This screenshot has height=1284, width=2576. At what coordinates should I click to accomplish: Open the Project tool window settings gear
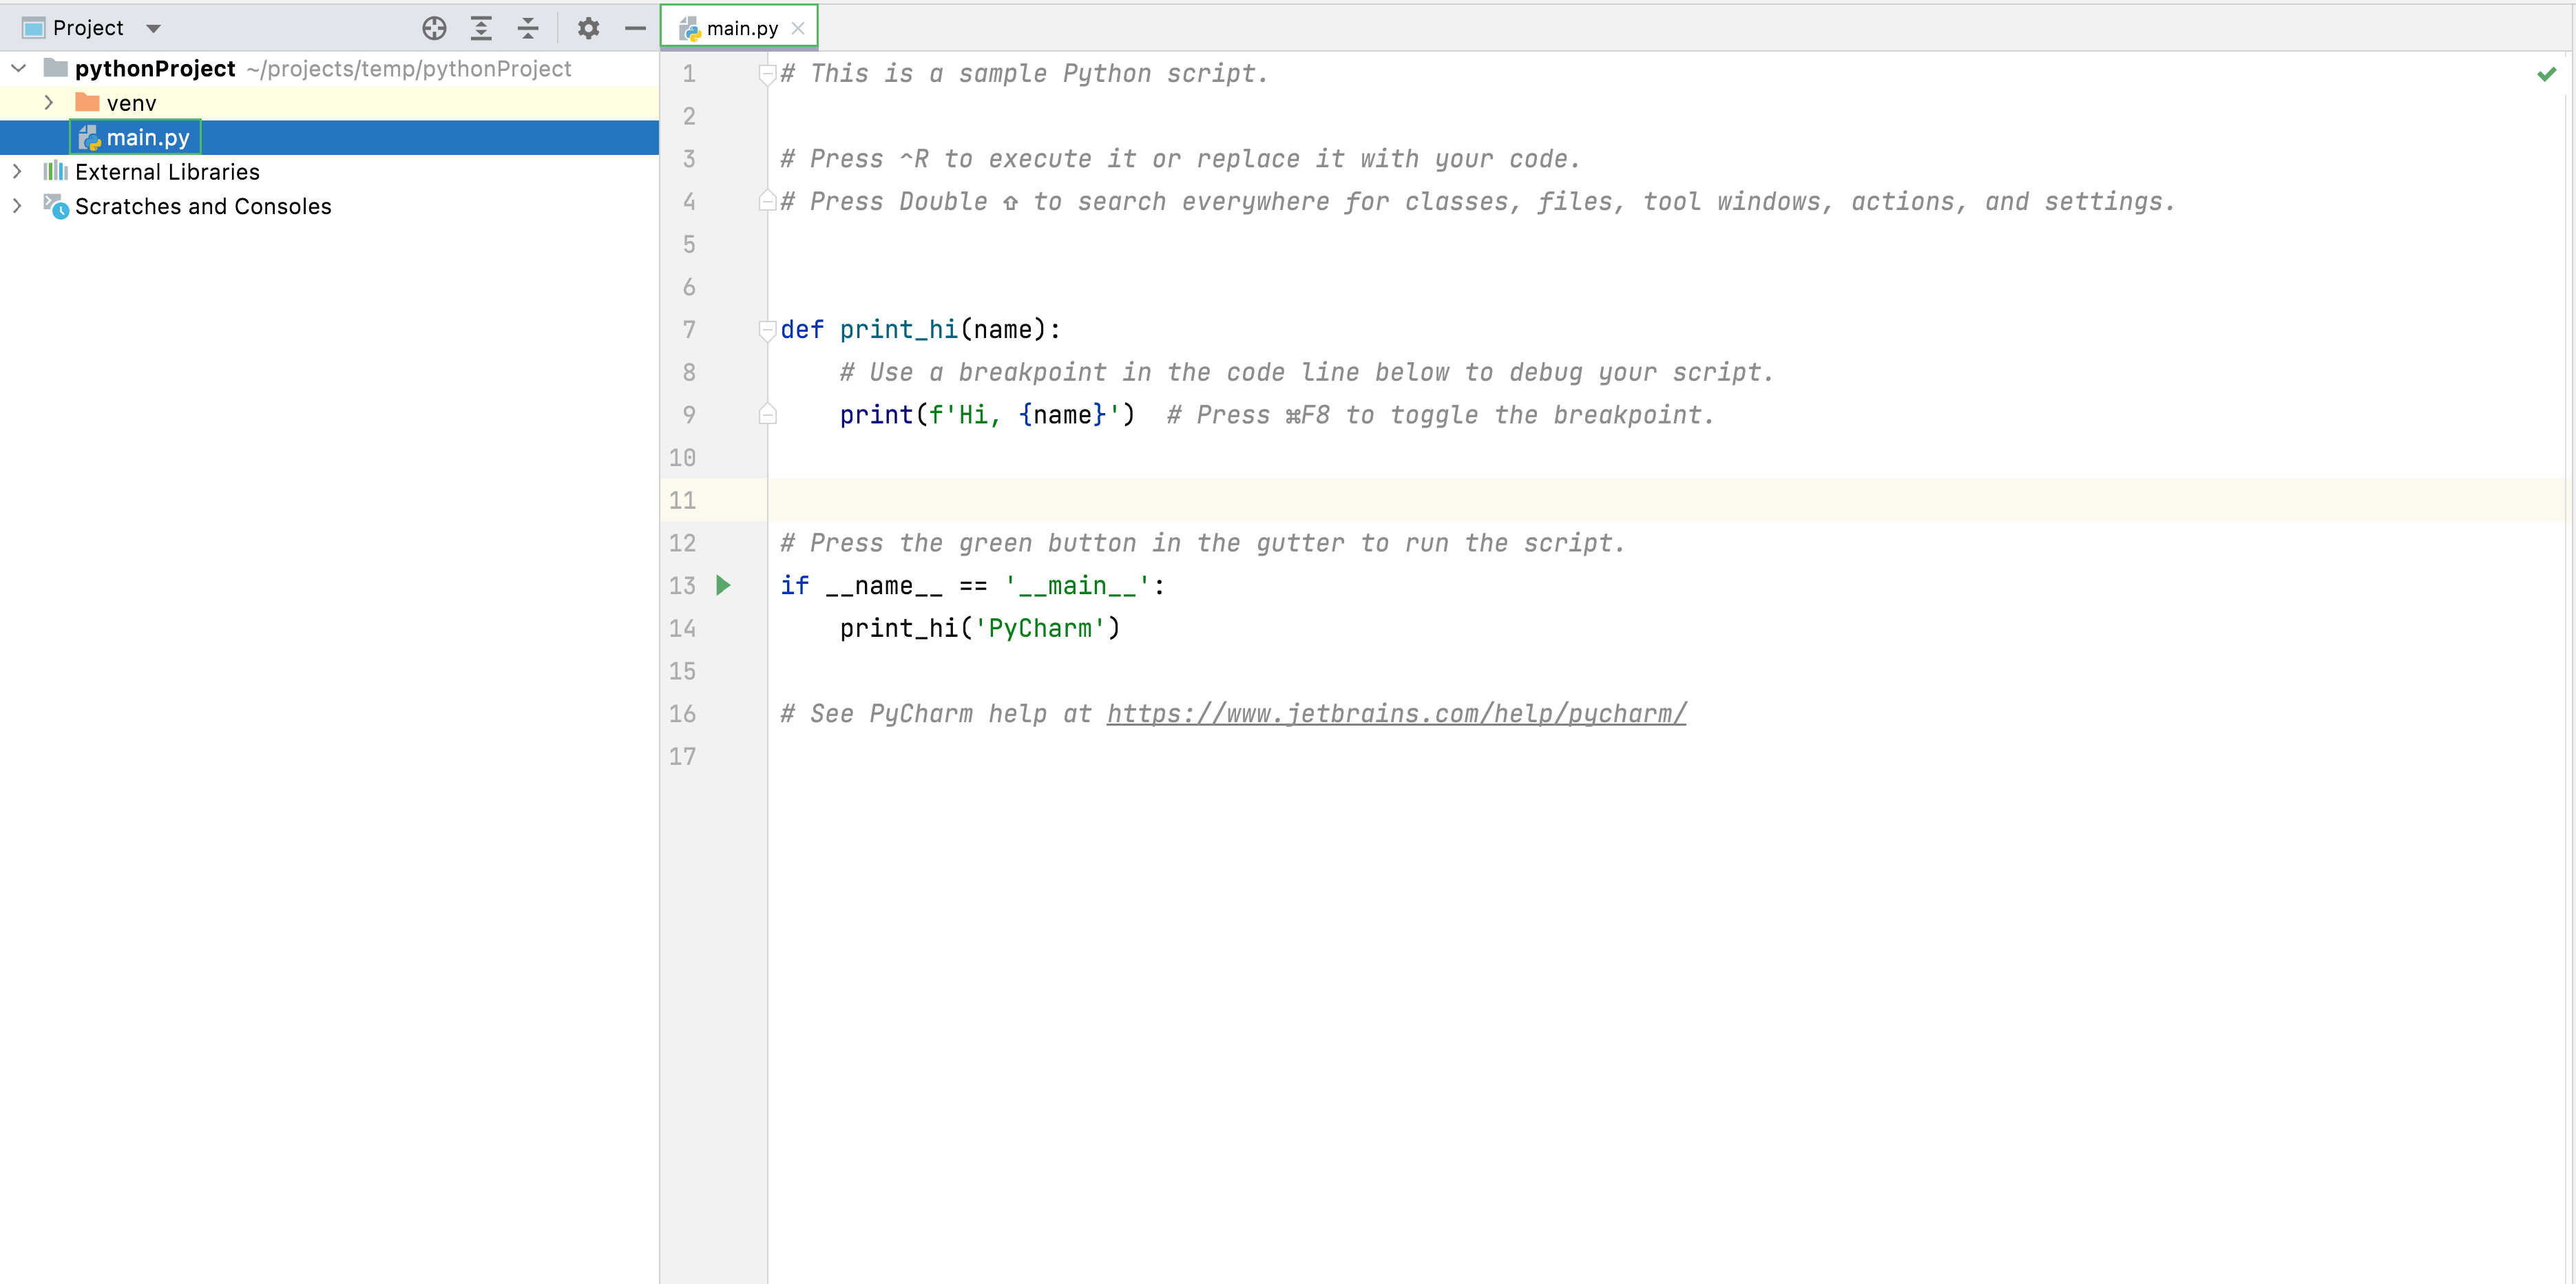pos(588,28)
